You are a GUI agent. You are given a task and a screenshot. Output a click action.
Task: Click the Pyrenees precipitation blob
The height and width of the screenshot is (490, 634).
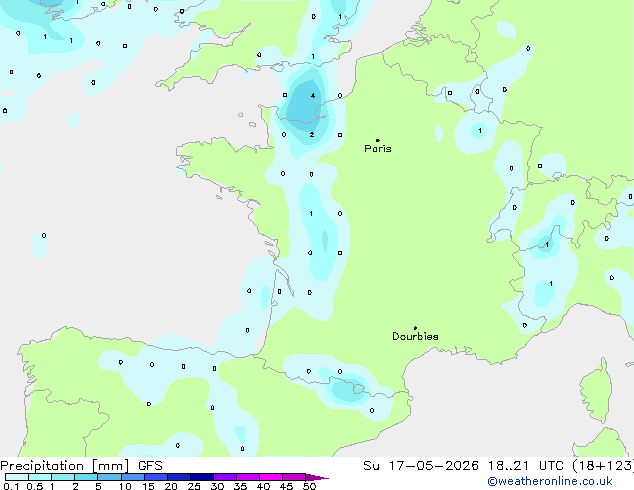click(x=347, y=390)
